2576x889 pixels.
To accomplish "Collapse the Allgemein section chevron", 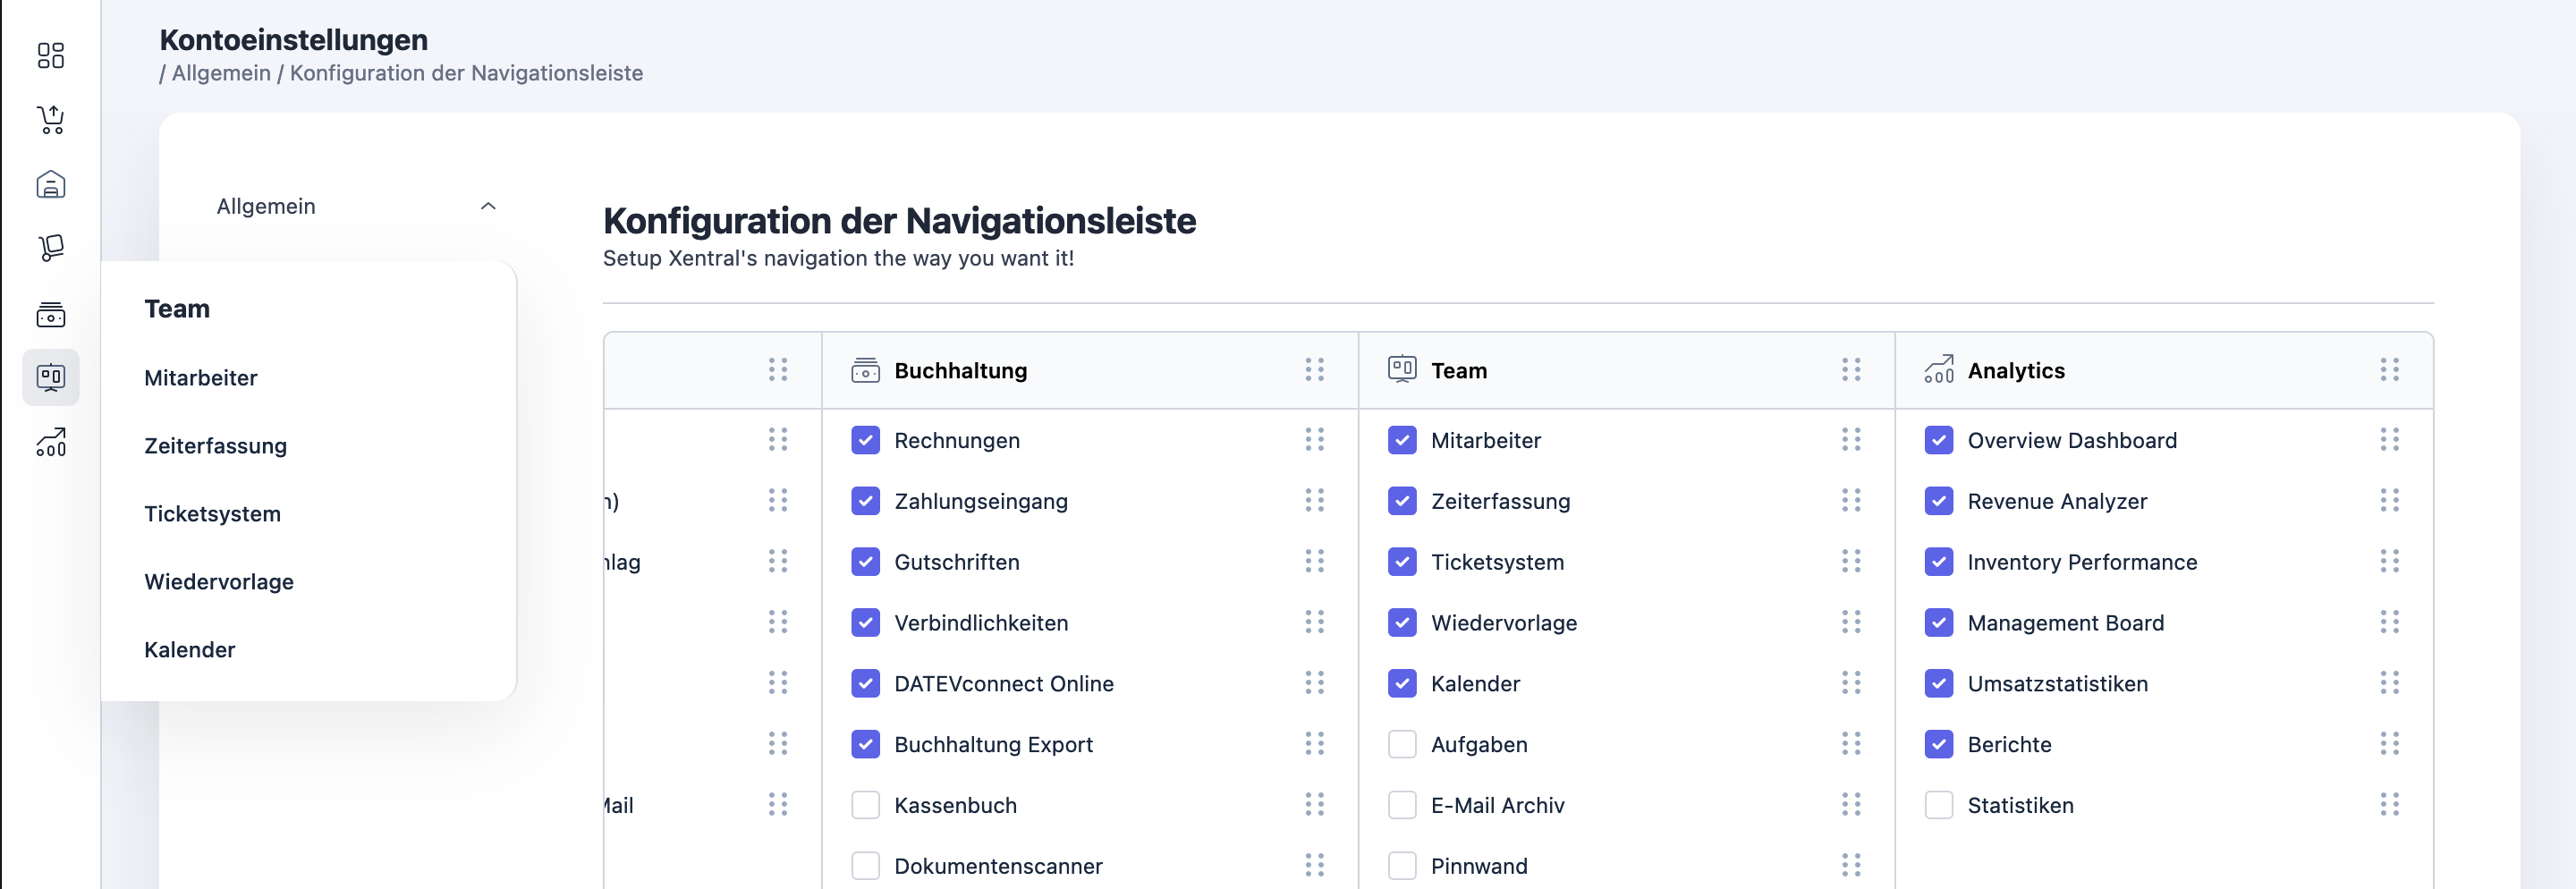I will pyautogui.click(x=488, y=206).
